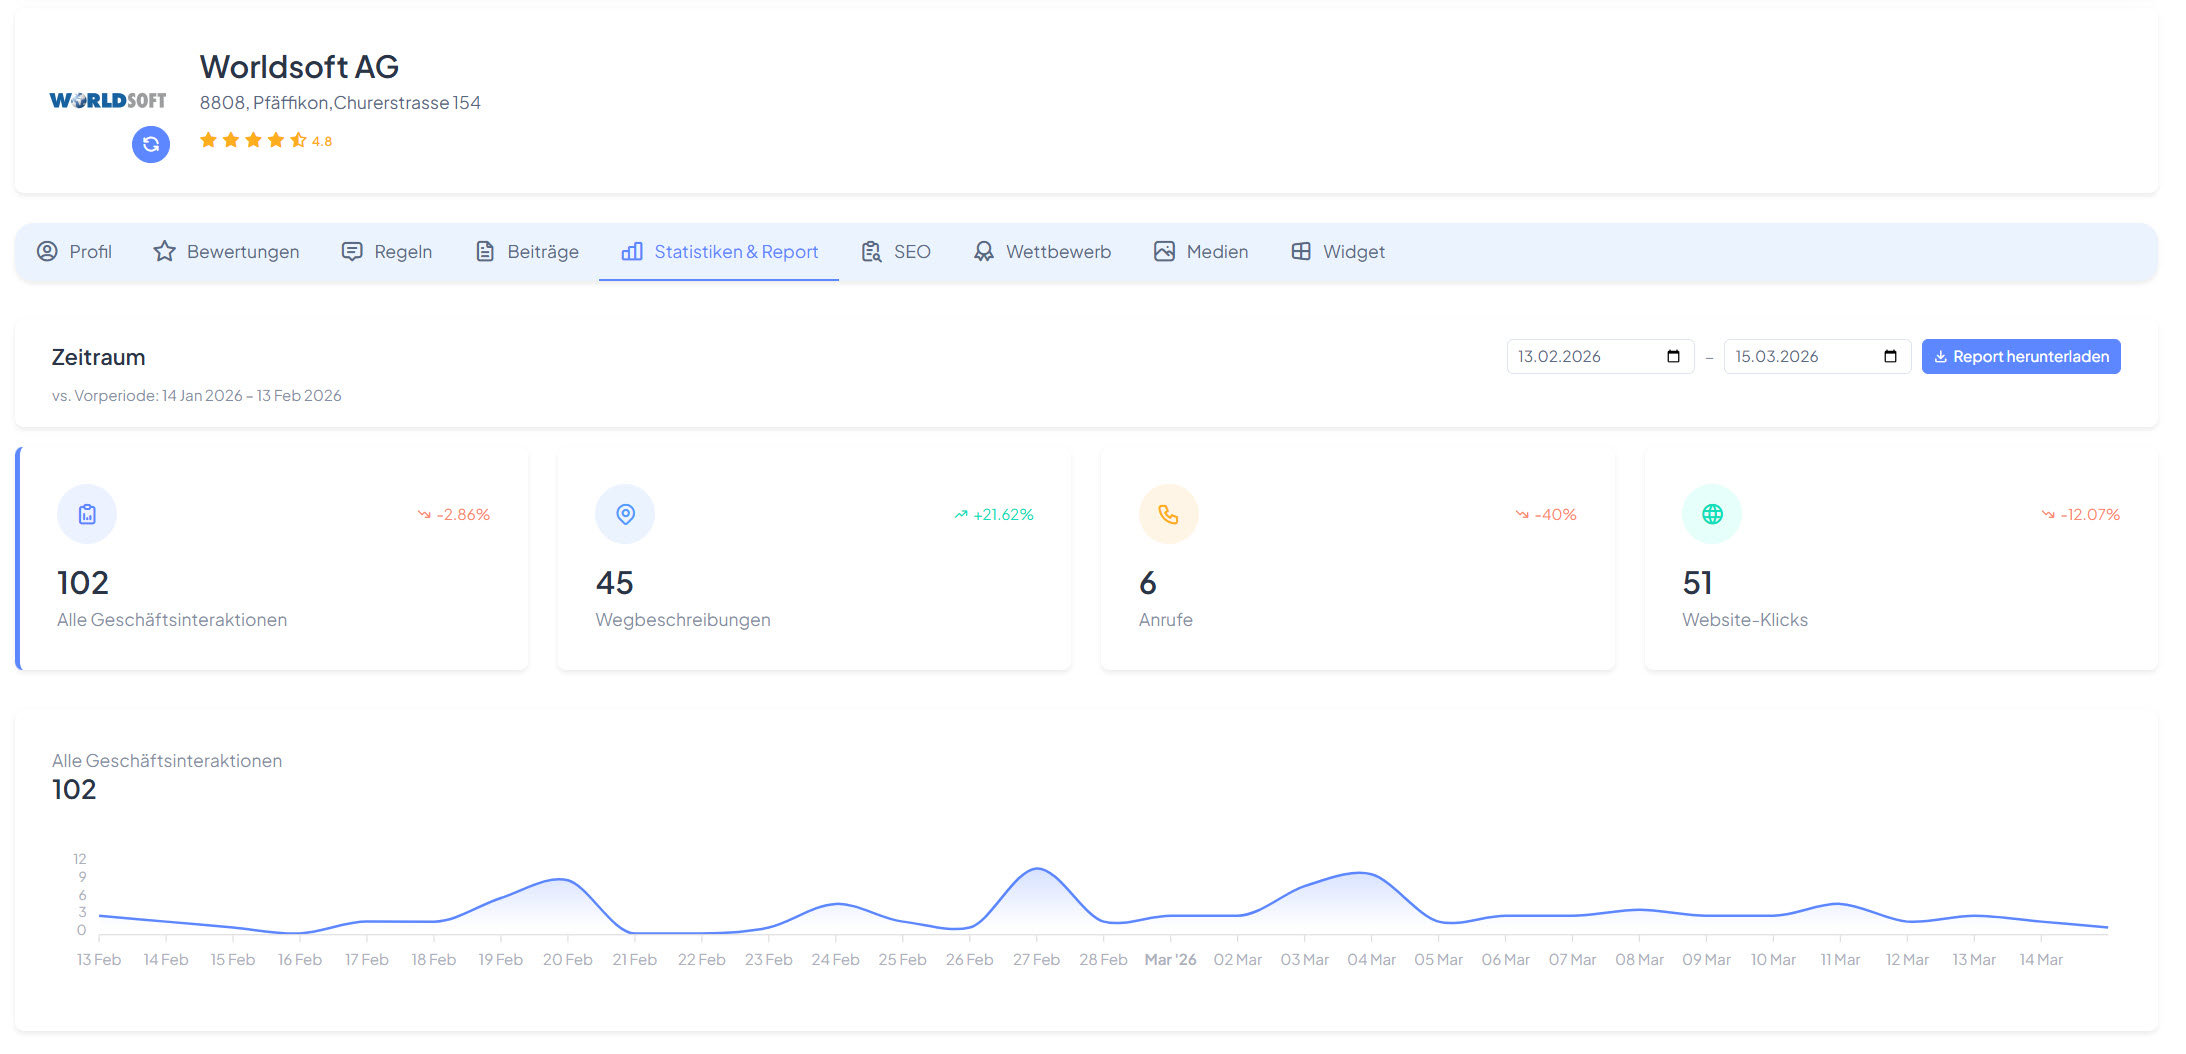
Task: Click the 27 Feb peak on the chart
Action: pyautogui.click(x=1037, y=870)
